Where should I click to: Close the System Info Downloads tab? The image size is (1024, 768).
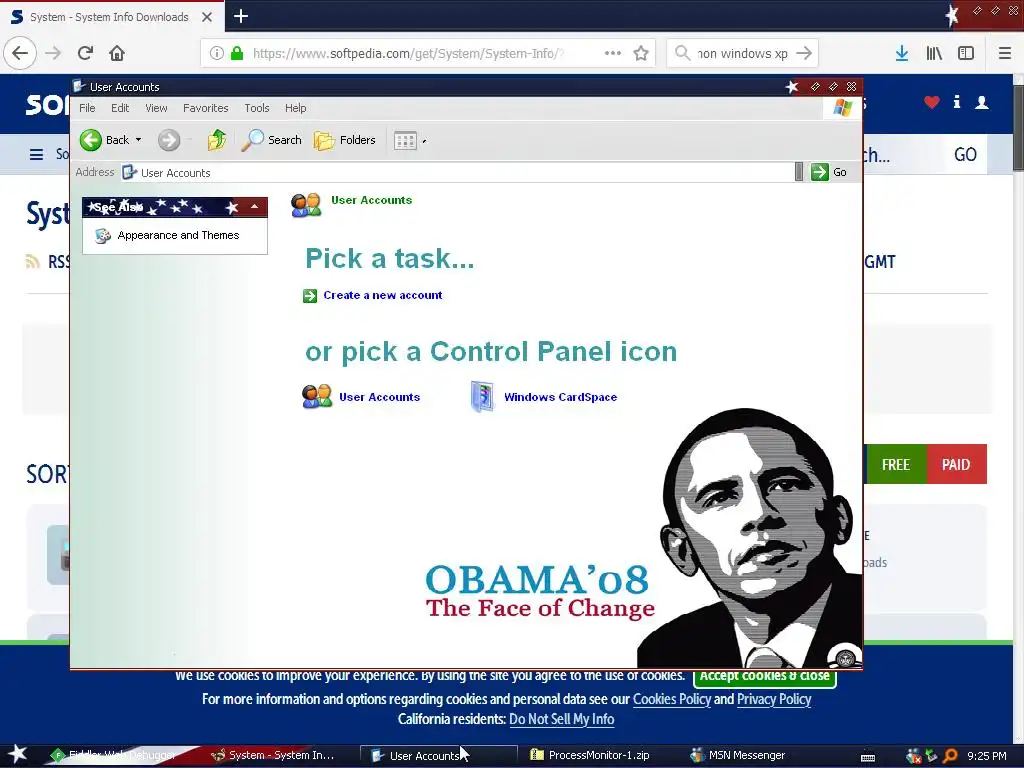click(x=207, y=17)
